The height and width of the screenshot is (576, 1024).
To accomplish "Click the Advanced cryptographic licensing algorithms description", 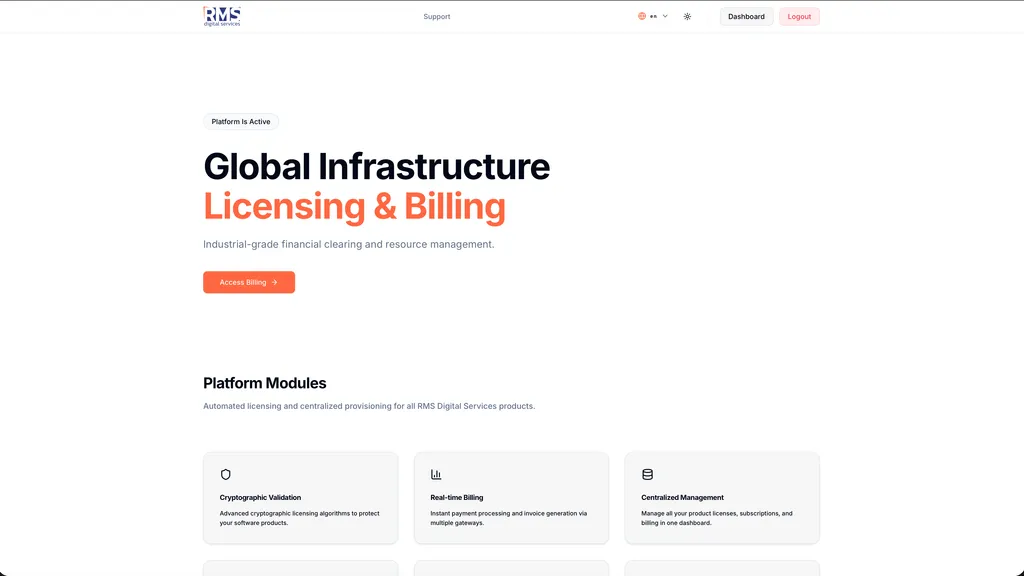I will click(x=300, y=518).
